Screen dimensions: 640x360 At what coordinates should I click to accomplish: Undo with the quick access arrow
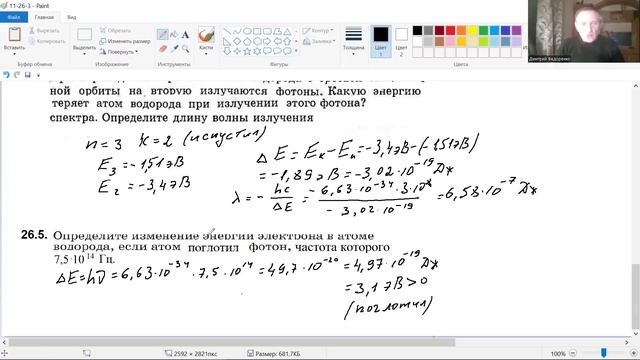pos(6,75)
